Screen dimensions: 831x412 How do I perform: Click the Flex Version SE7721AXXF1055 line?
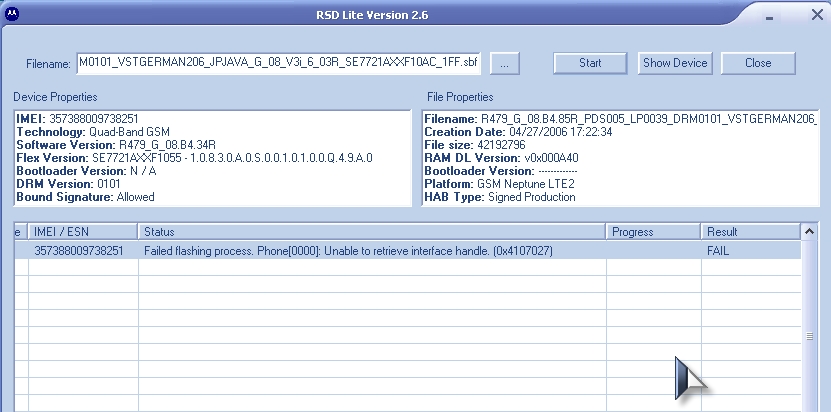[195, 158]
